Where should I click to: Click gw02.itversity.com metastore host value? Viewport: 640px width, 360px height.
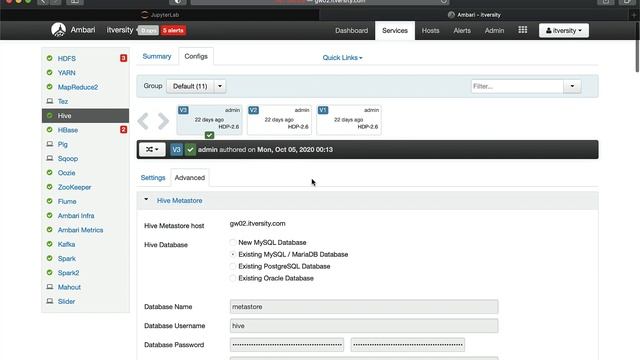pos(258,223)
